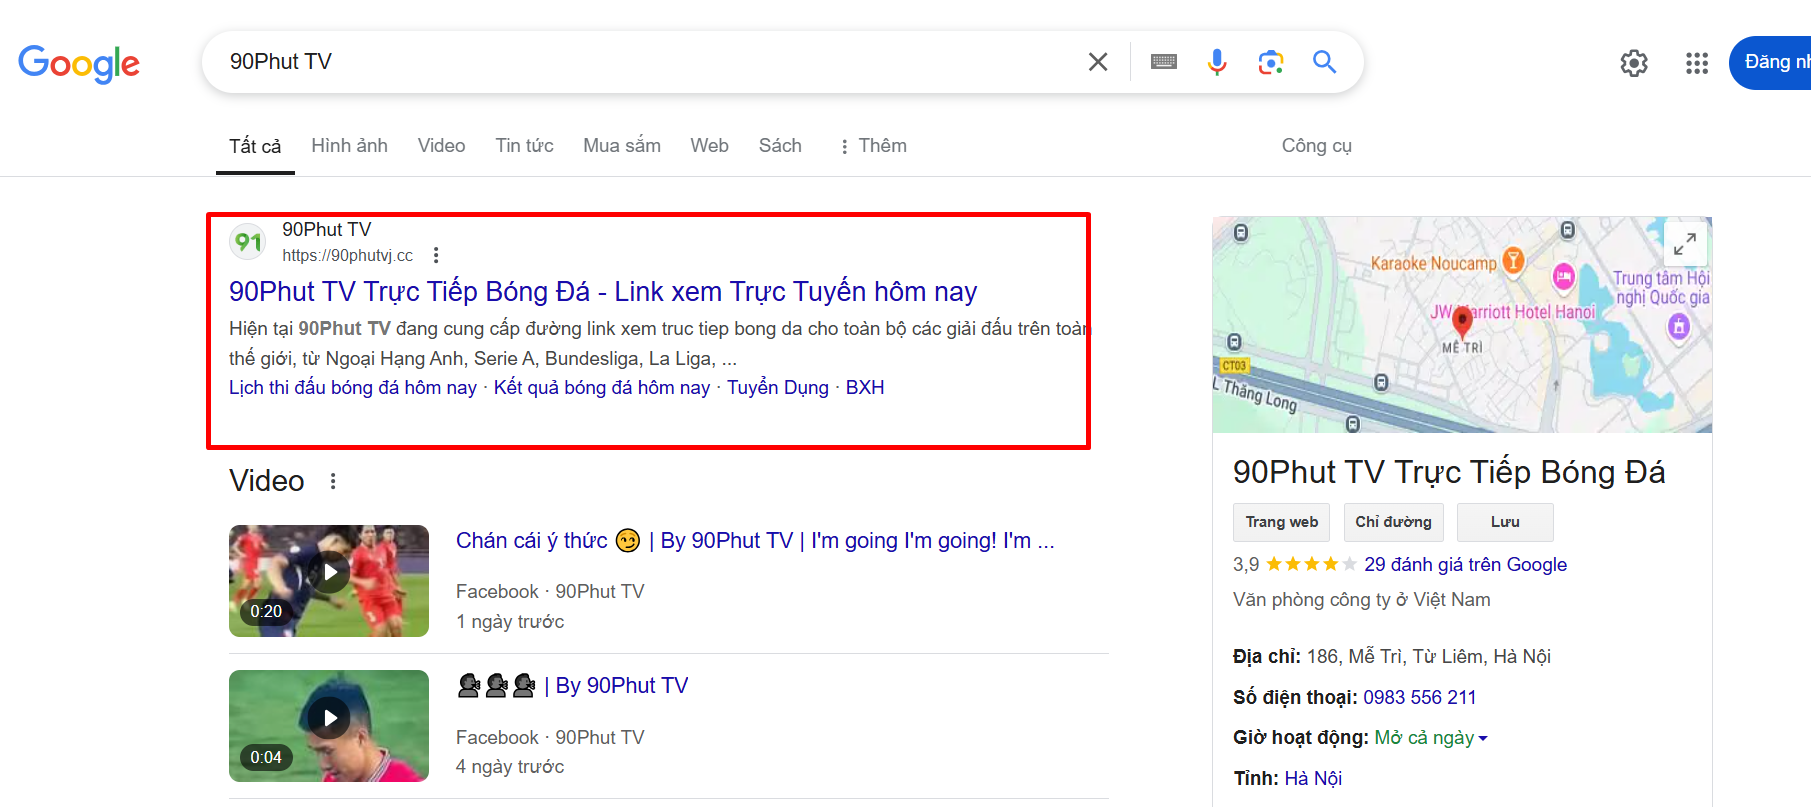Play the 0:20 video thumbnail

coord(329,581)
